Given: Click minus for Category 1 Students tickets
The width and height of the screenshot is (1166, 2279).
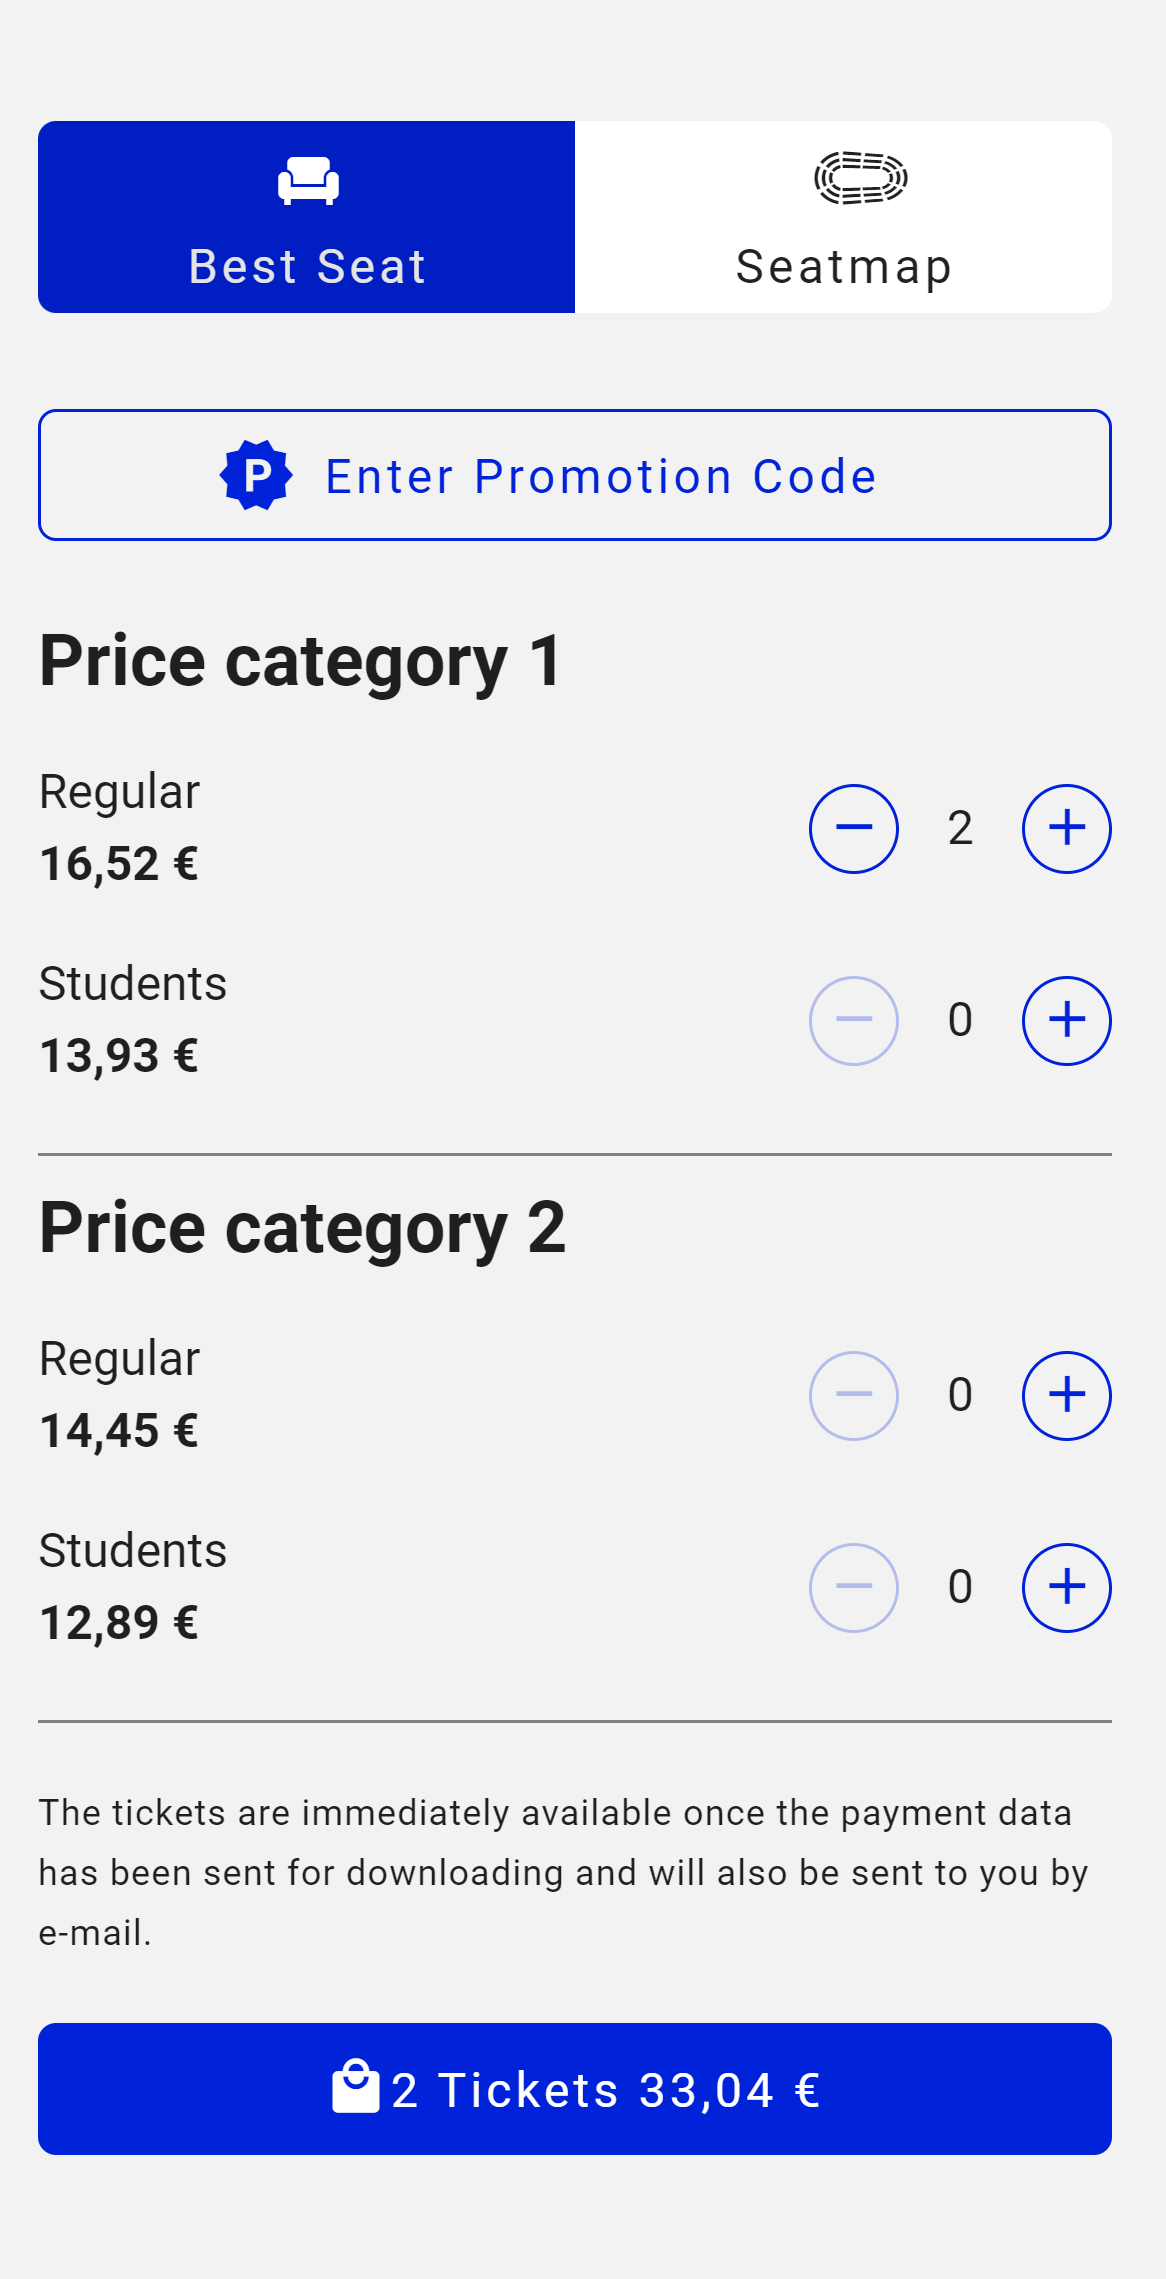Looking at the screenshot, I should [x=853, y=1020].
